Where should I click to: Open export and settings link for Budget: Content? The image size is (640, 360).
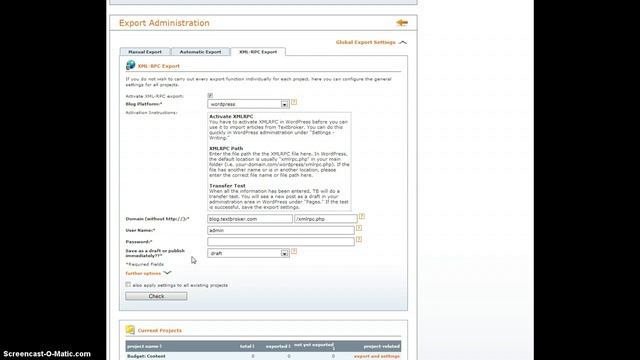(377, 356)
